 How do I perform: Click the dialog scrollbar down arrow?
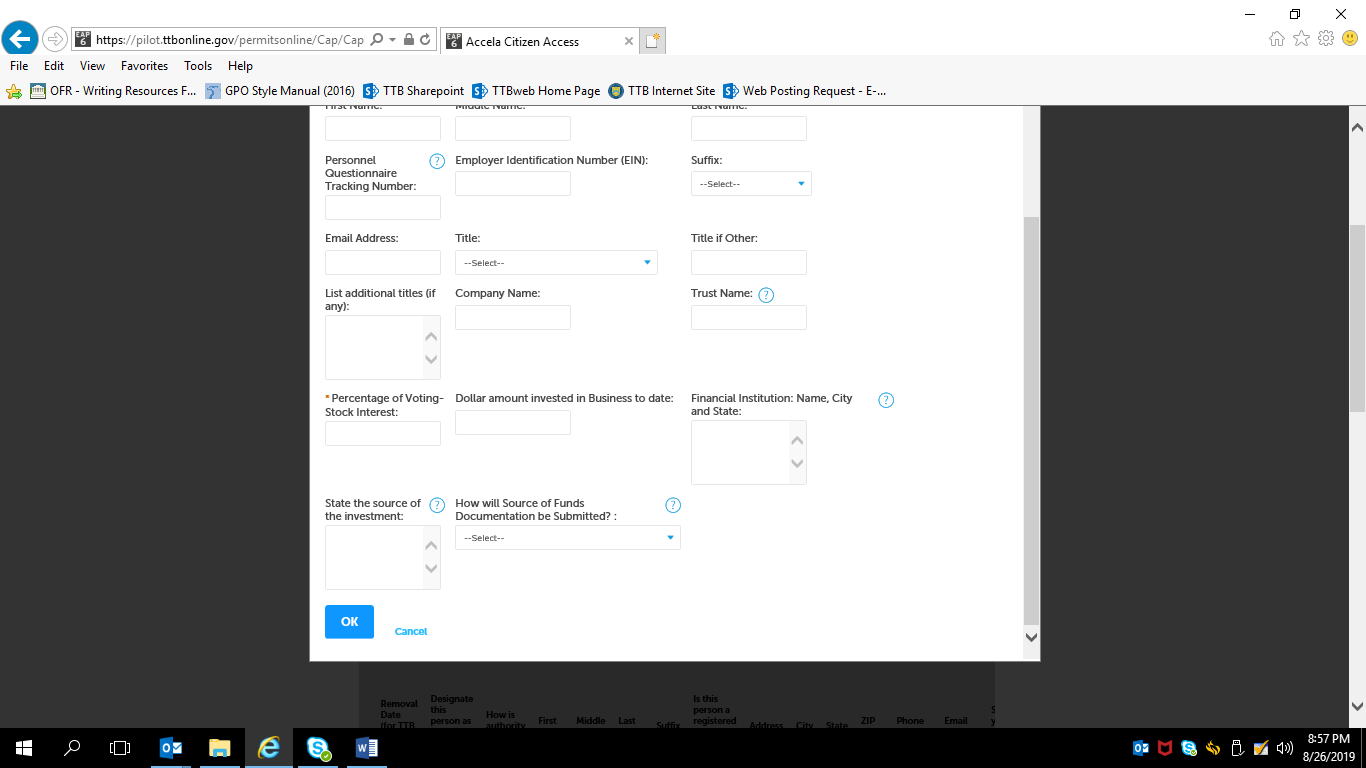click(1032, 637)
